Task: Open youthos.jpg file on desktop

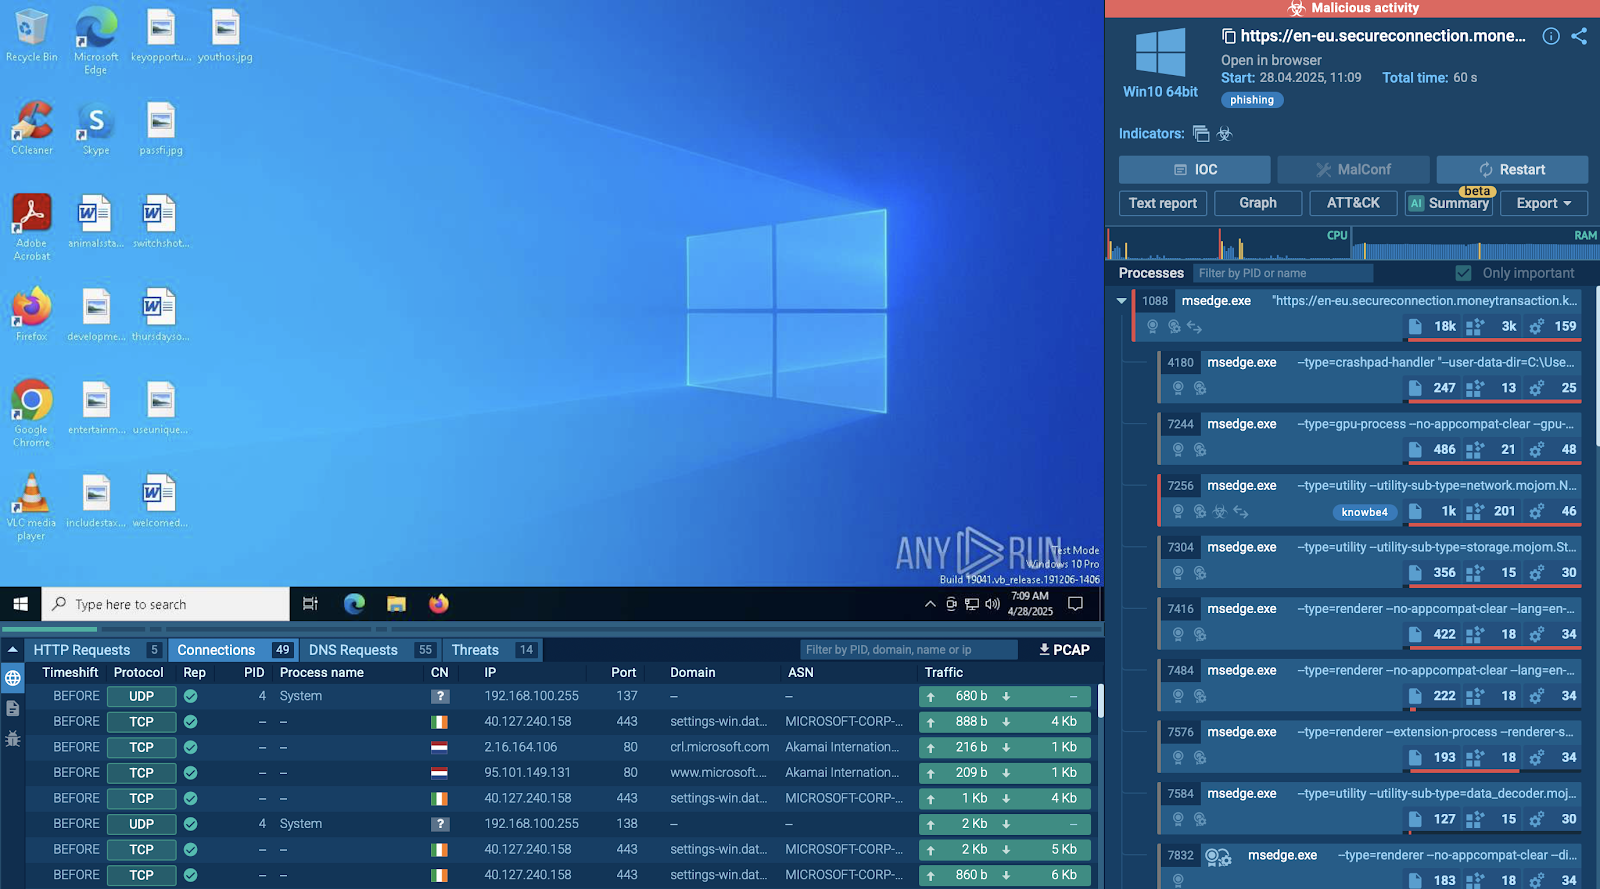Action: pyautogui.click(x=225, y=35)
